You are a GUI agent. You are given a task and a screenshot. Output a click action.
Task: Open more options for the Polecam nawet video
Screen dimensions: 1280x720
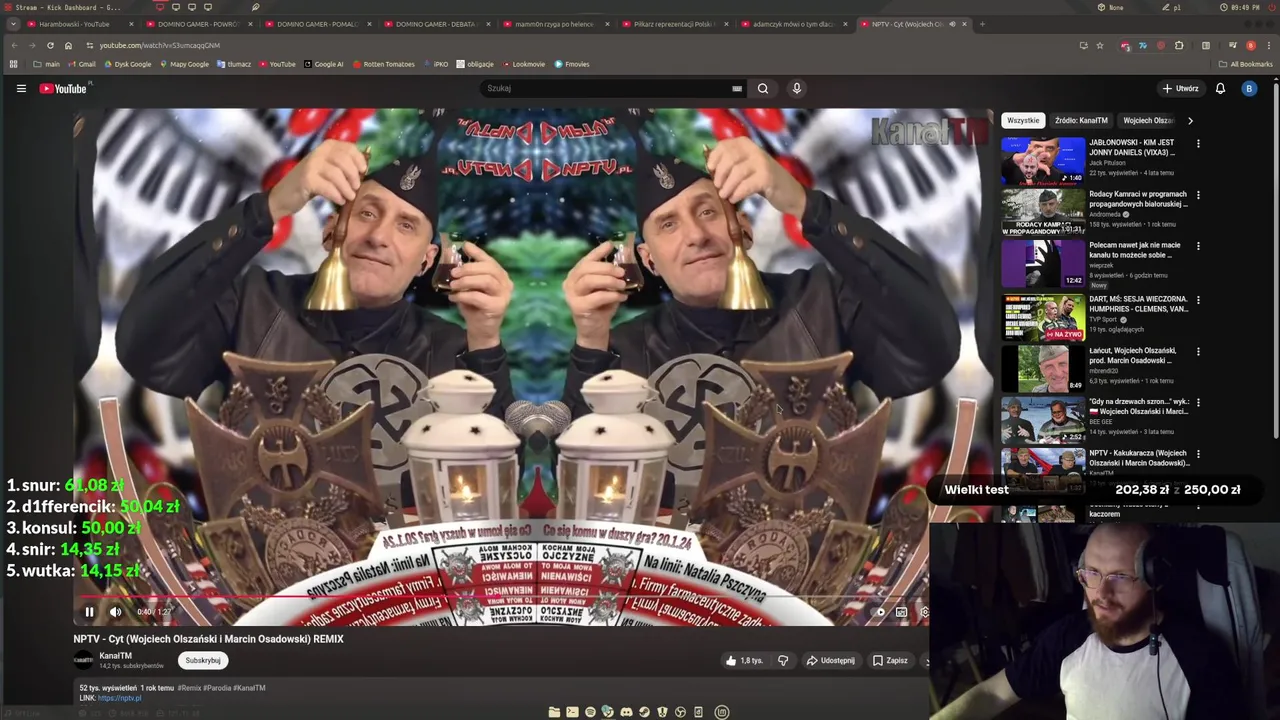[x=1198, y=246]
